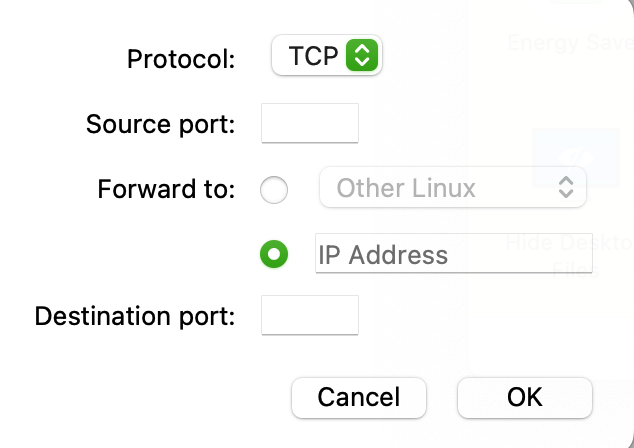Click the Destination port input field
This screenshot has width=634, height=448.
(309, 316)
